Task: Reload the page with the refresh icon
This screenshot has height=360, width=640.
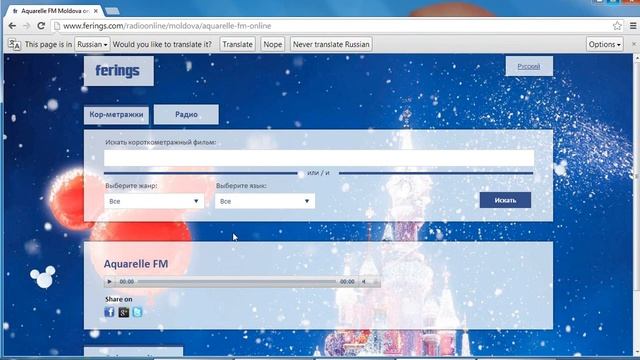Action: [41, 26]
